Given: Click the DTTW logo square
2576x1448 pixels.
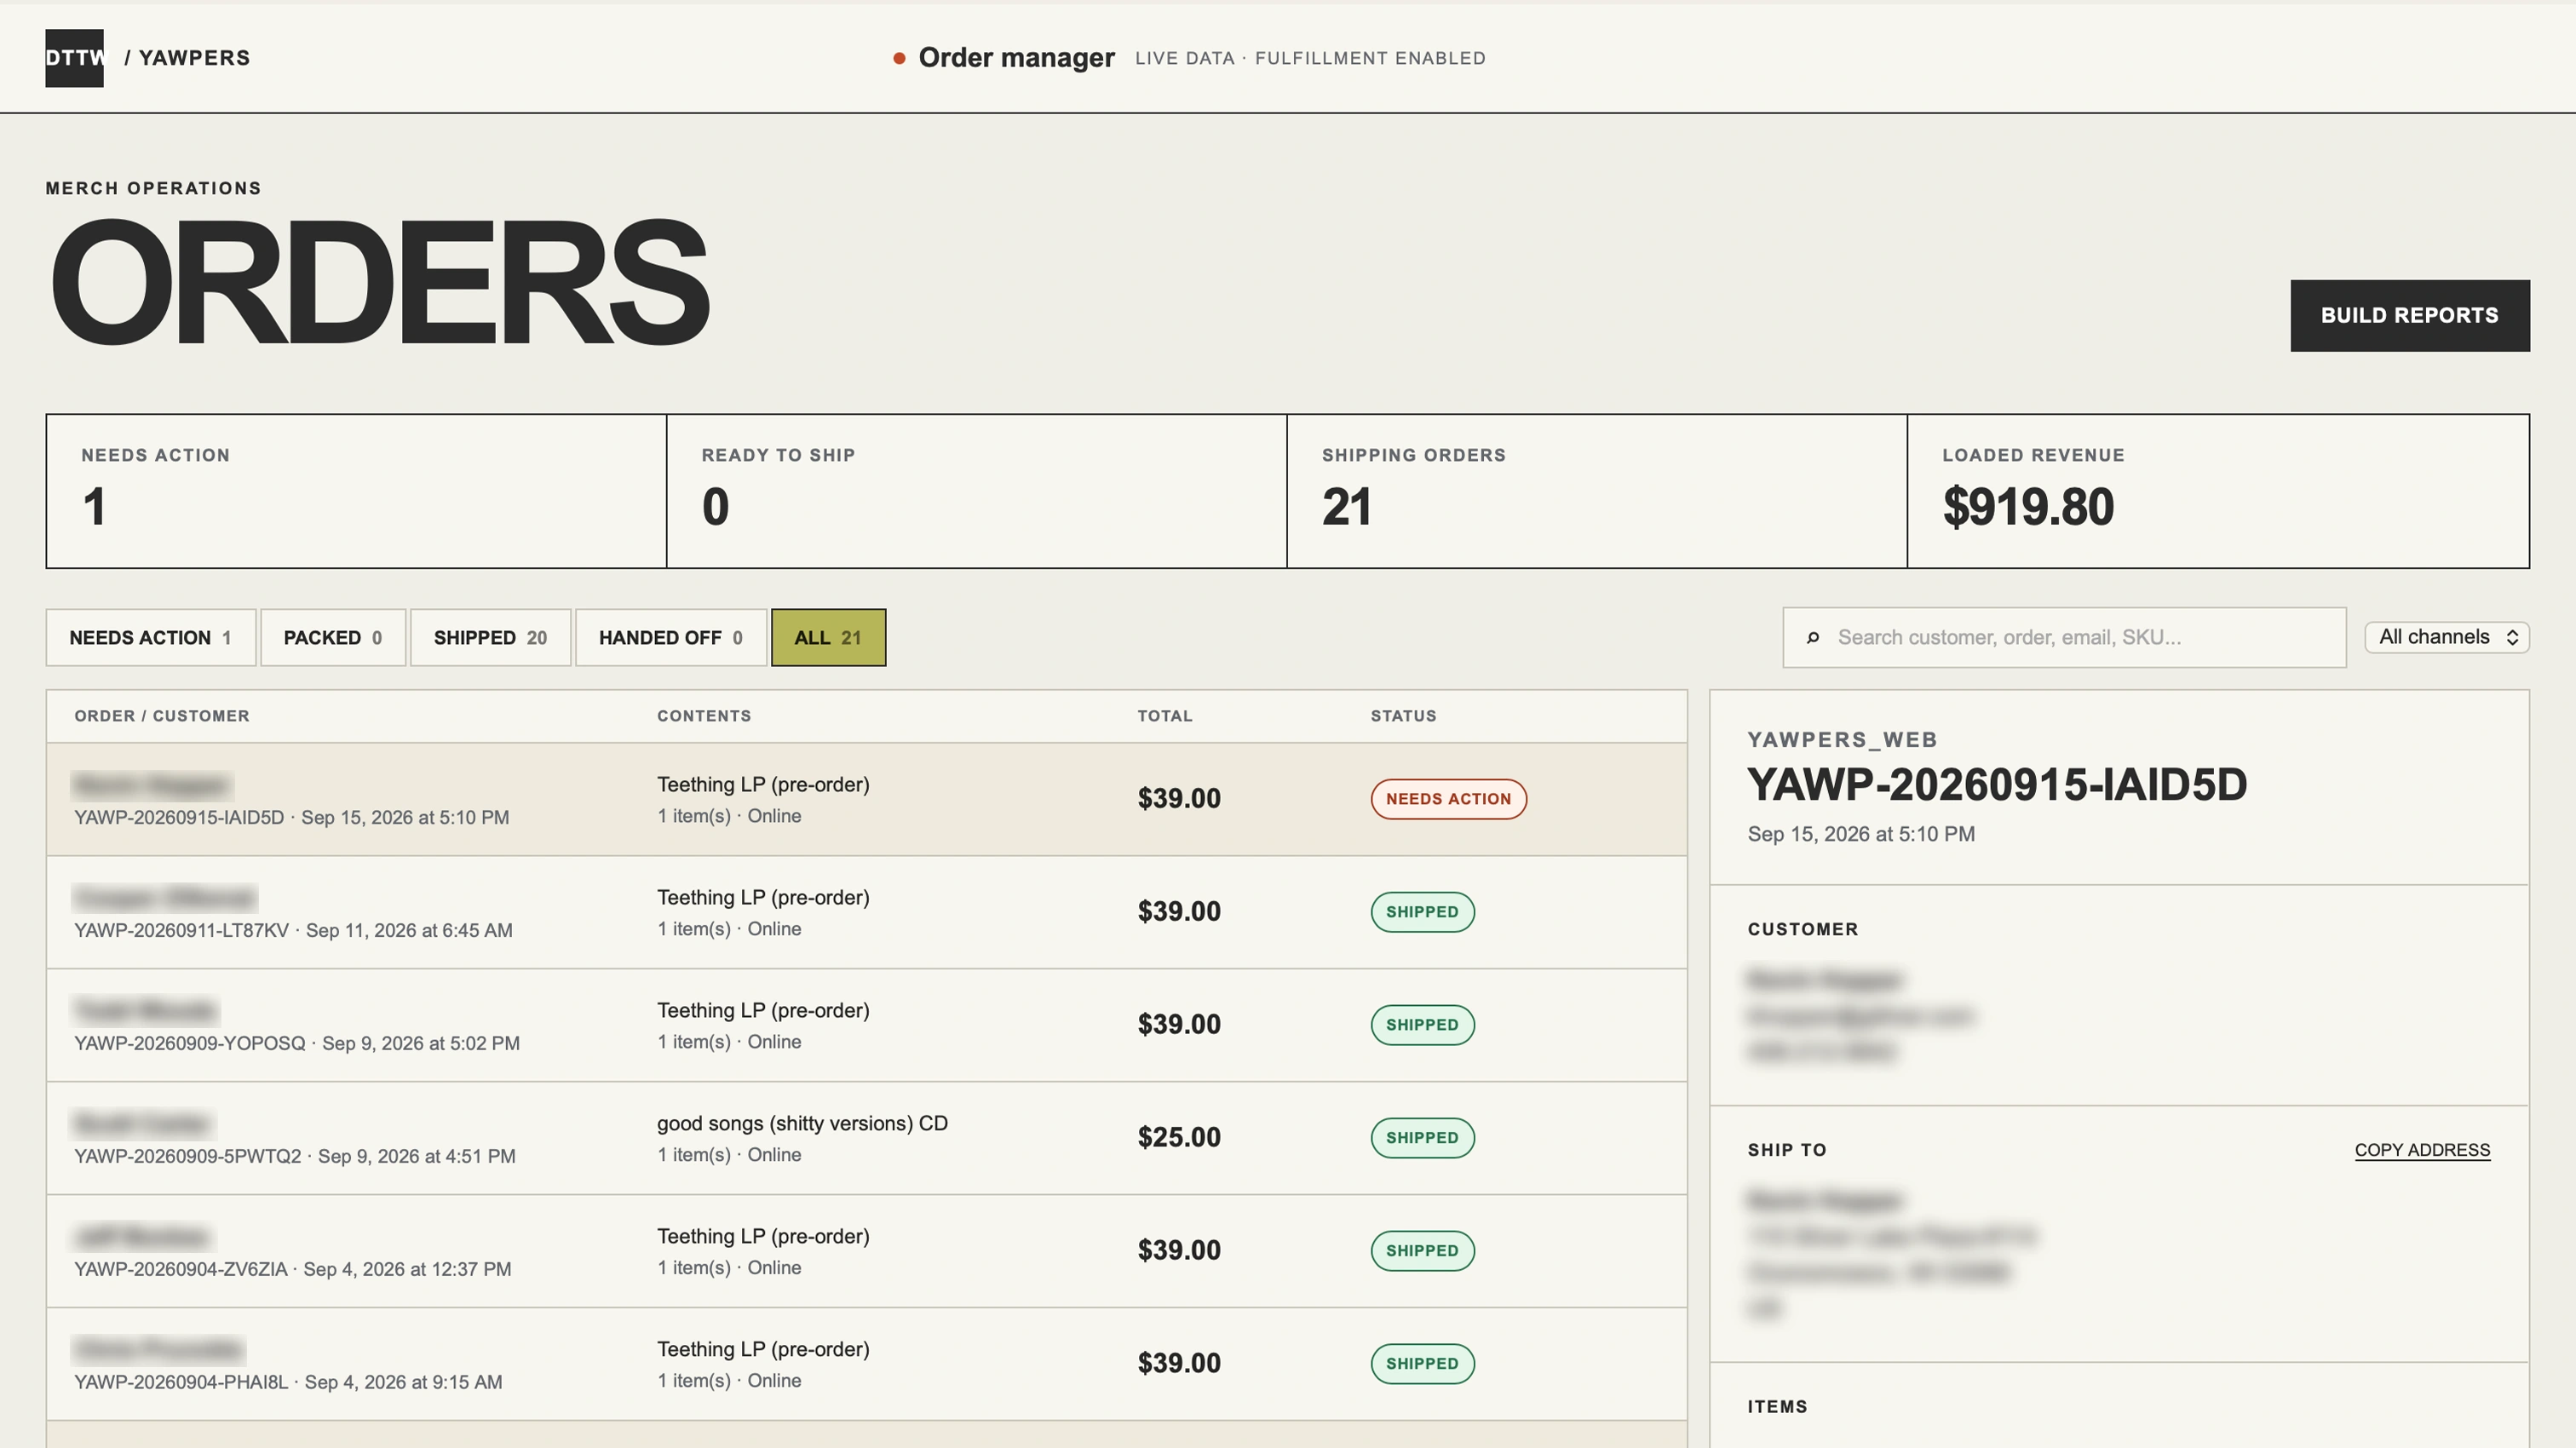Looking at the screenshot, I should pyautogui.click(x=74, y=58).
